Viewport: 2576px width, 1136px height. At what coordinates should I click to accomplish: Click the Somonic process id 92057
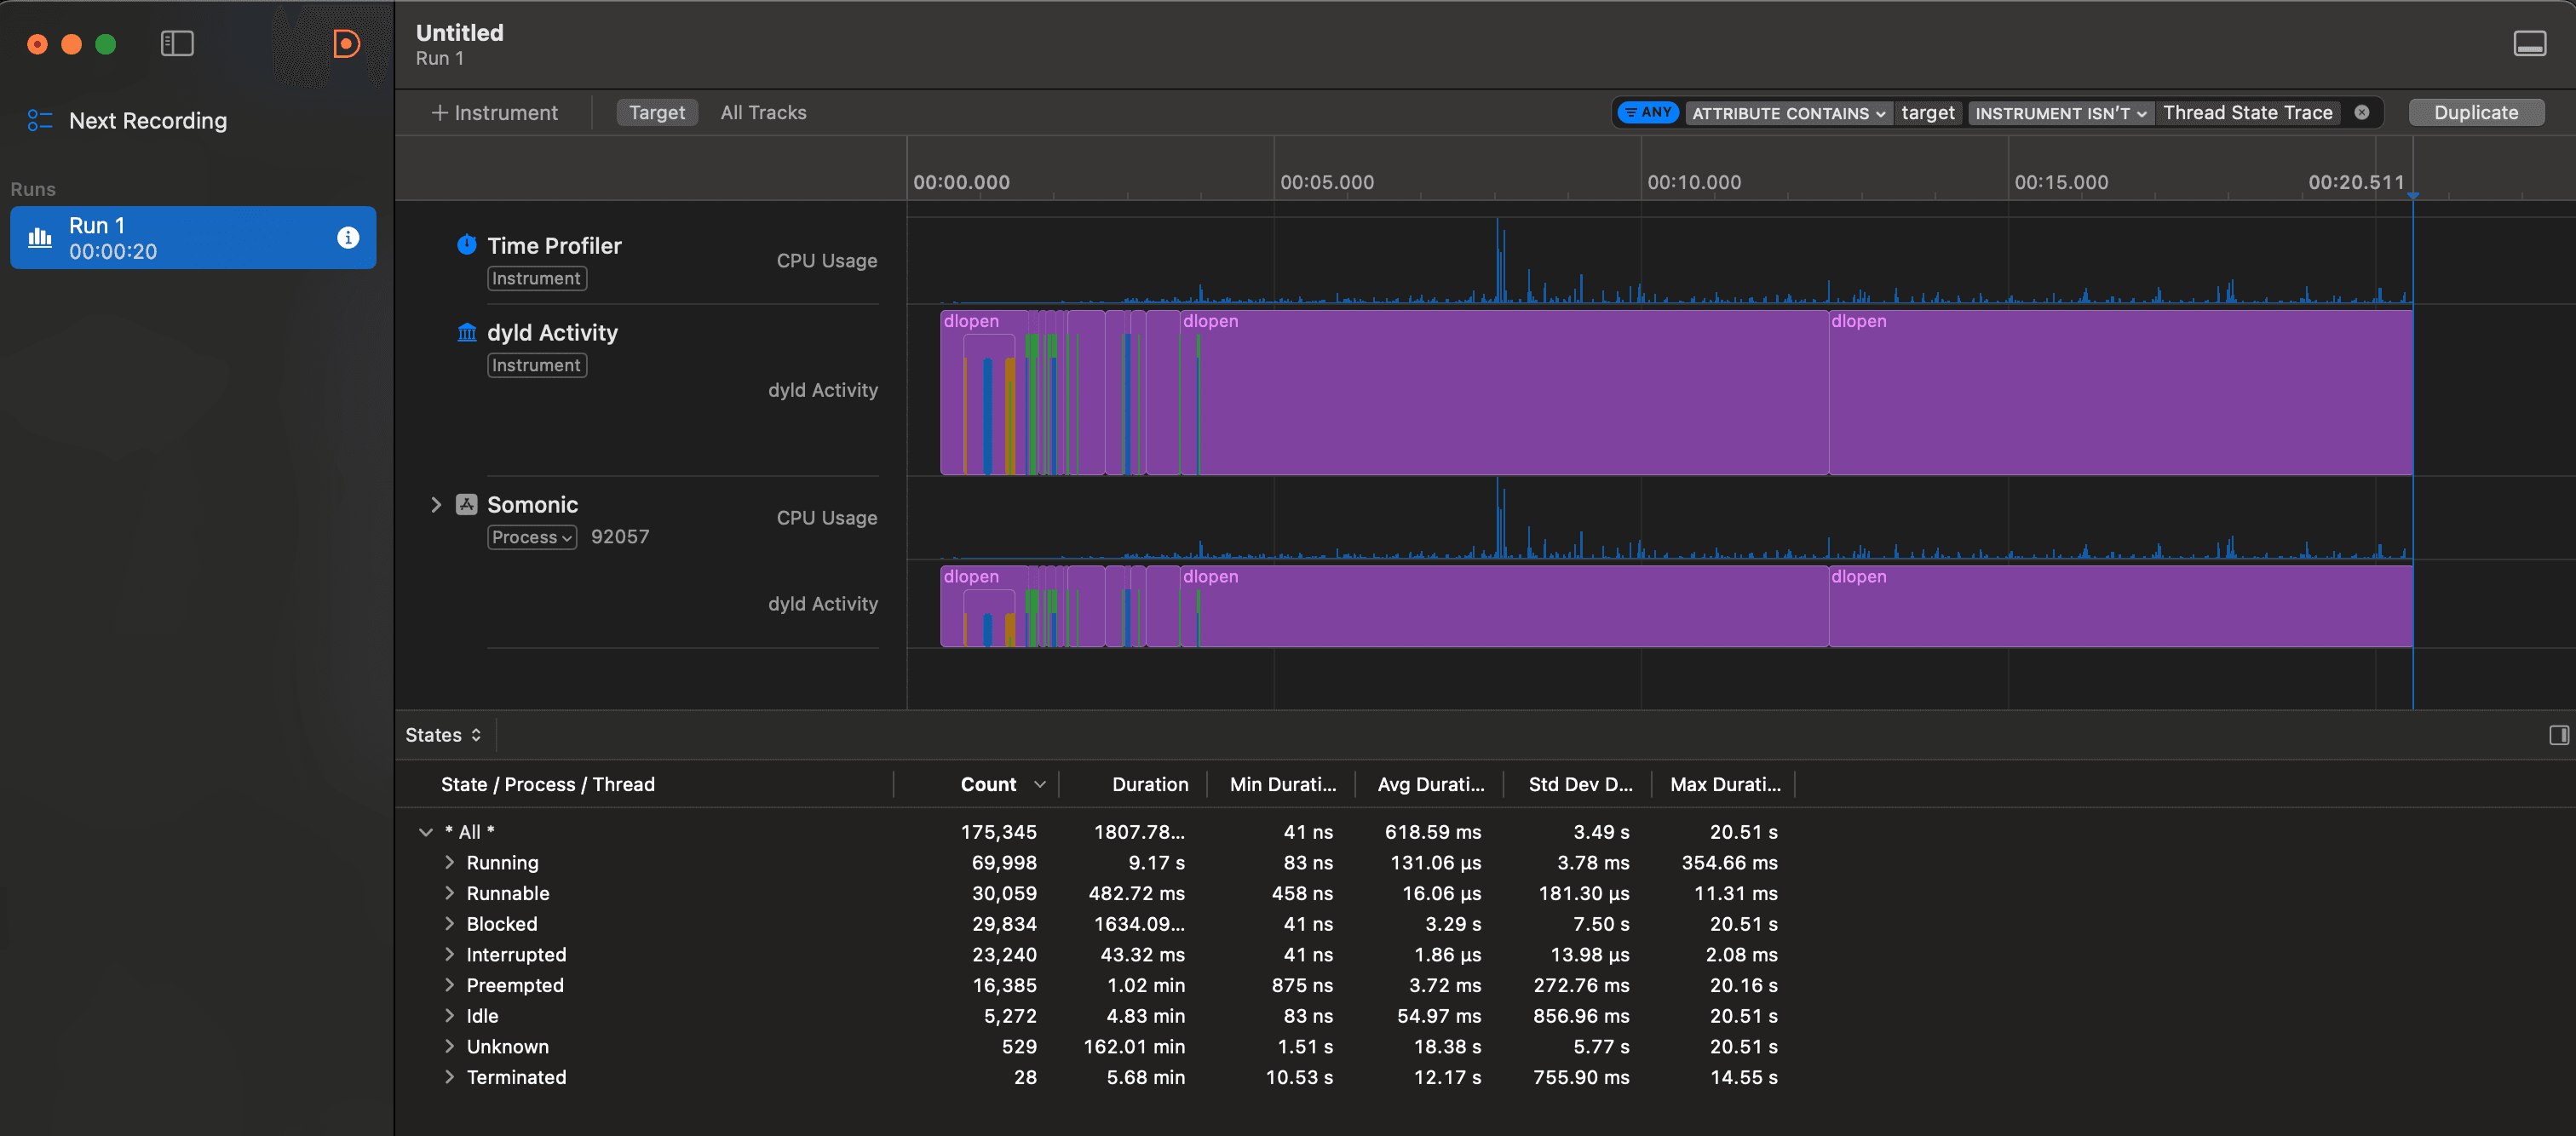tap(620, 537)
